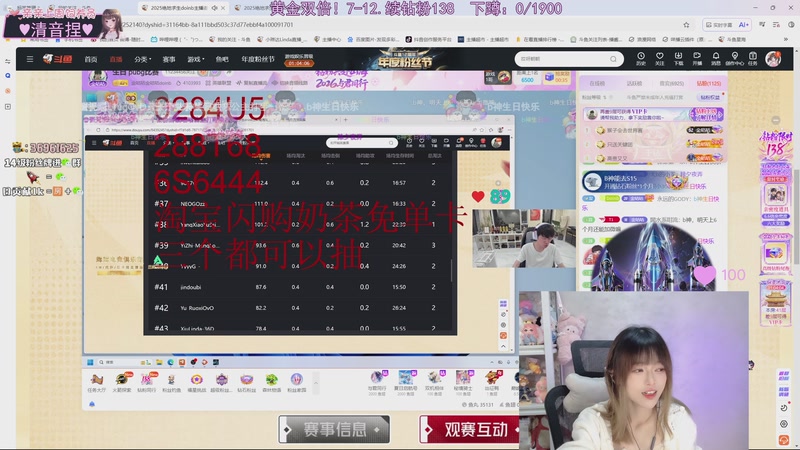Open the 粉丝家园 icon

click(x=296, y=383)
